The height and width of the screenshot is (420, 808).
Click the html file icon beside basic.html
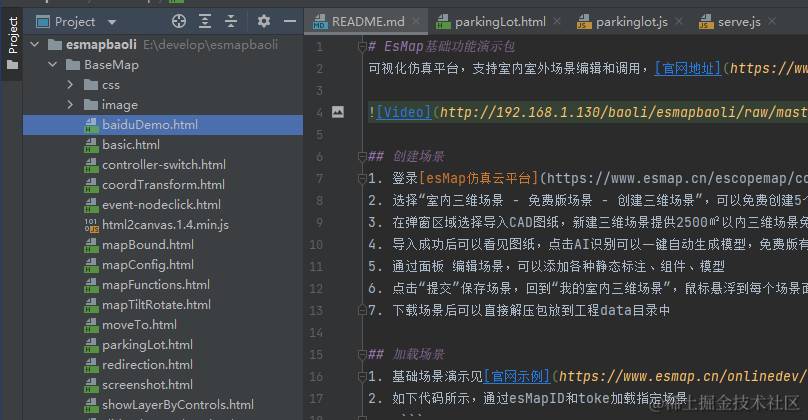coord(91,145)
